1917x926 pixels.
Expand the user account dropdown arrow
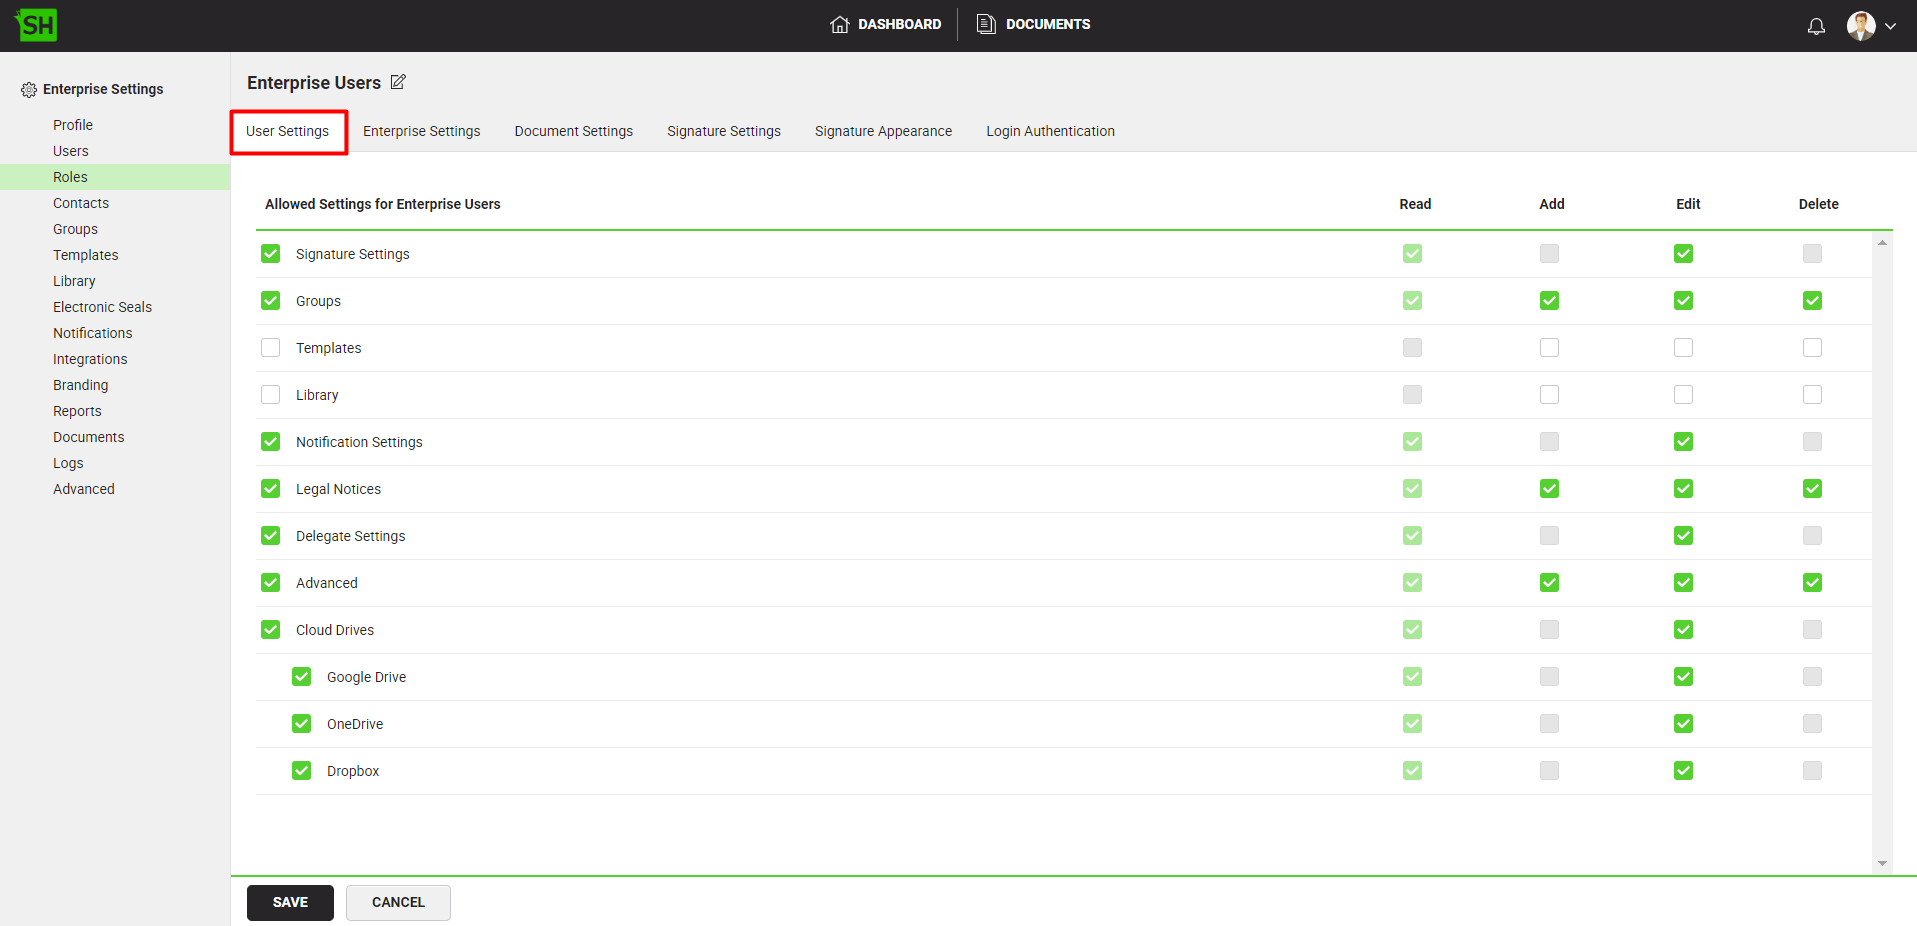(x=1890, y=27)
